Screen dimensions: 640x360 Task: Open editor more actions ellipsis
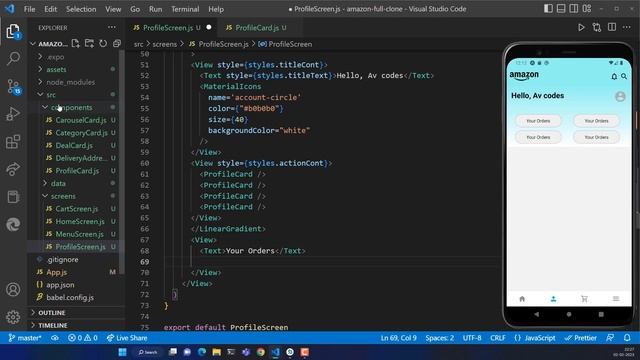[627, 27]
